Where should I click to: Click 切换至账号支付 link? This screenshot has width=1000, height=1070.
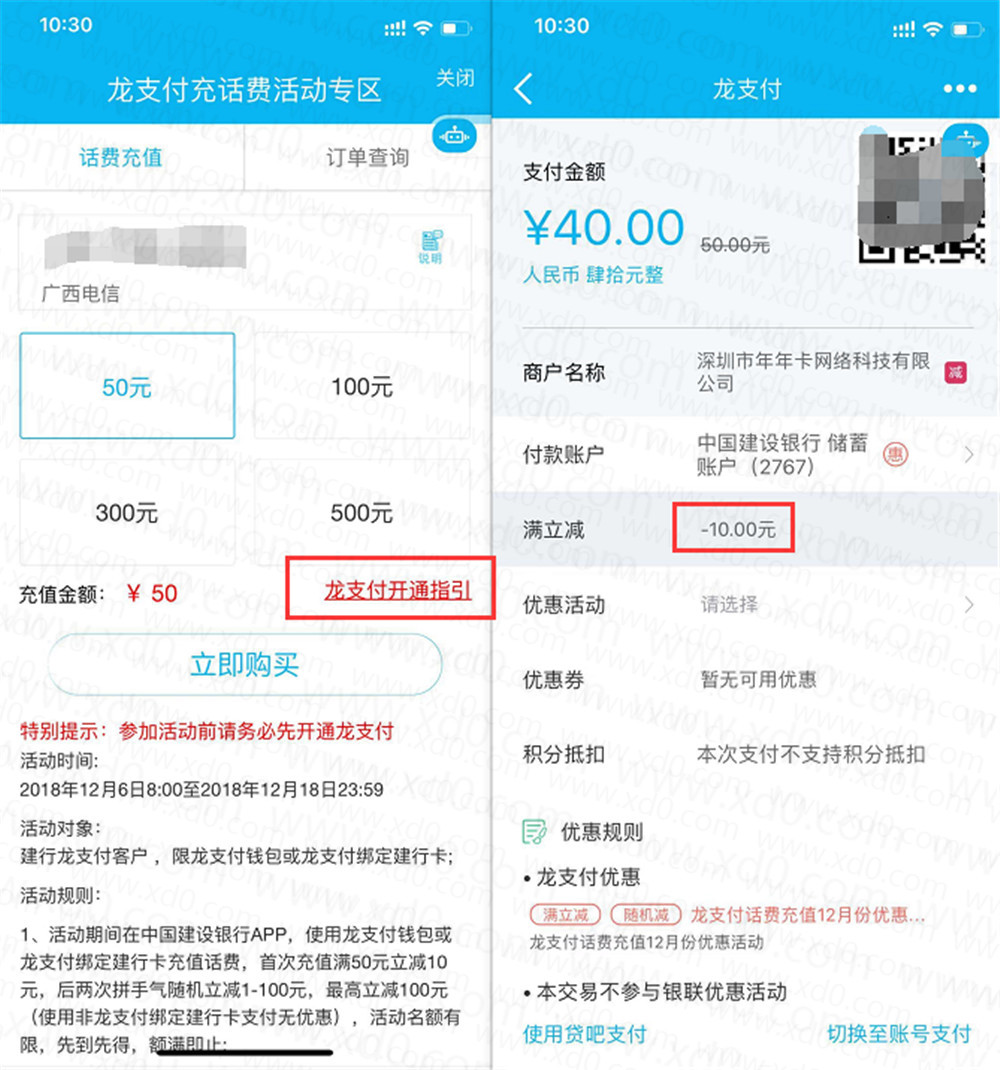coord(899,1033)
